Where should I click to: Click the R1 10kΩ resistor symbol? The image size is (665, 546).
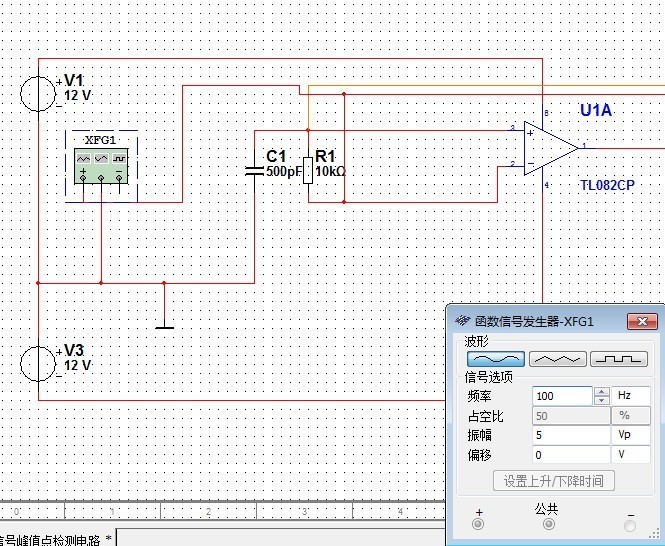[x=308, y=168]
